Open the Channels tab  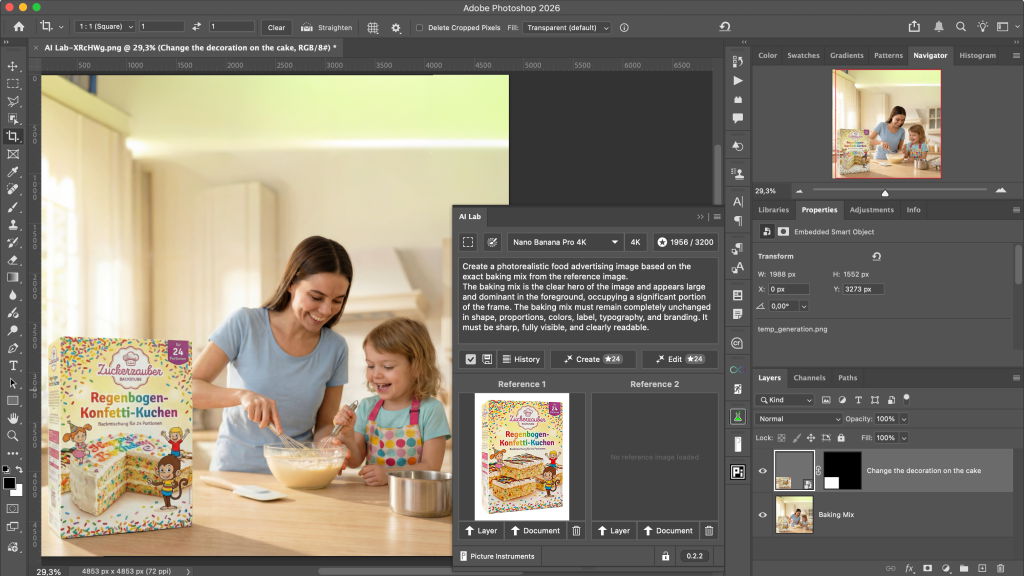pyautogui.click(x=809, y=378)
